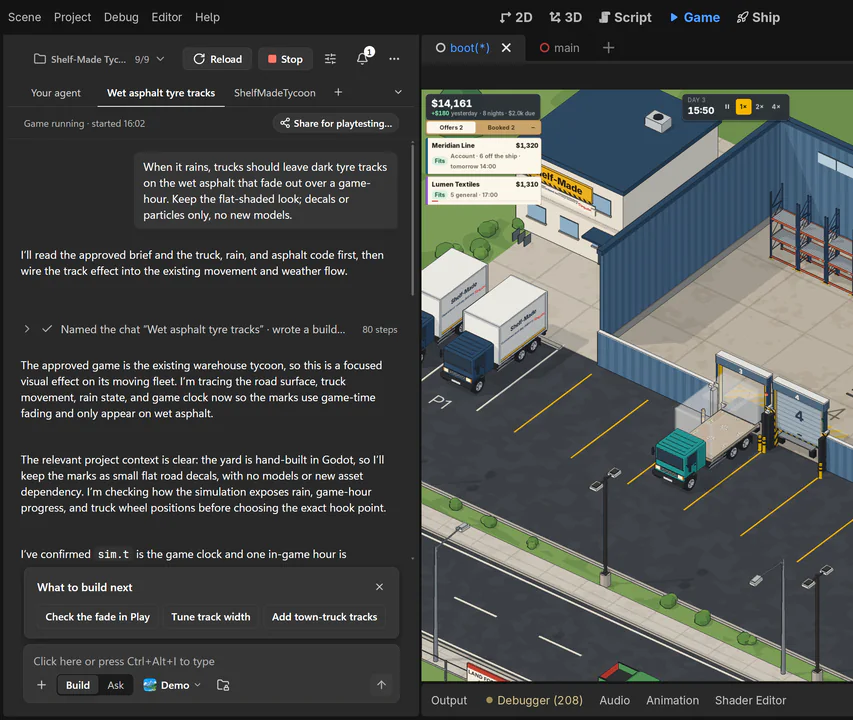The height and width of the screenshot is (720, 853).
Task: Set game speed to 2x
Action: (x=759, y=107)
